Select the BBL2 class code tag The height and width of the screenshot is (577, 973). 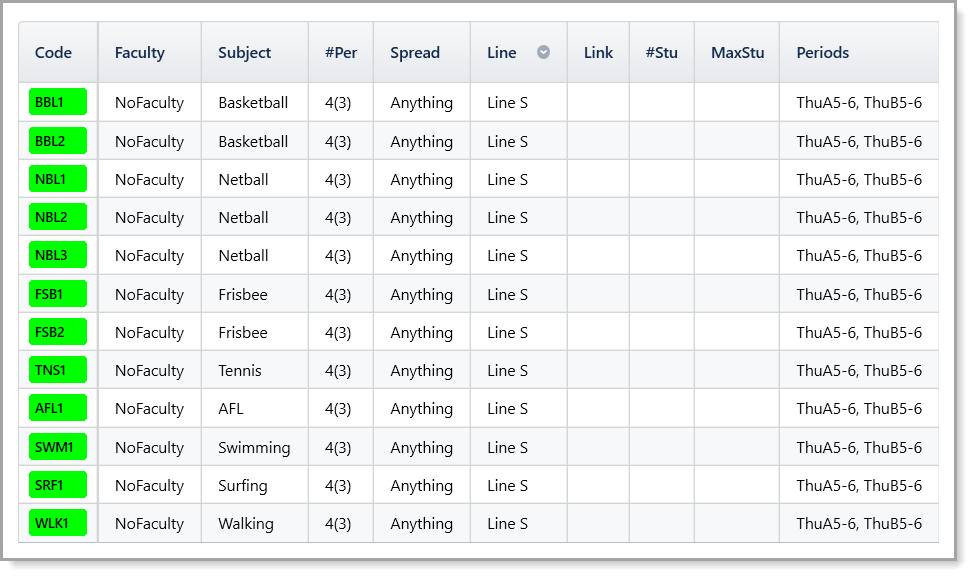58,141
